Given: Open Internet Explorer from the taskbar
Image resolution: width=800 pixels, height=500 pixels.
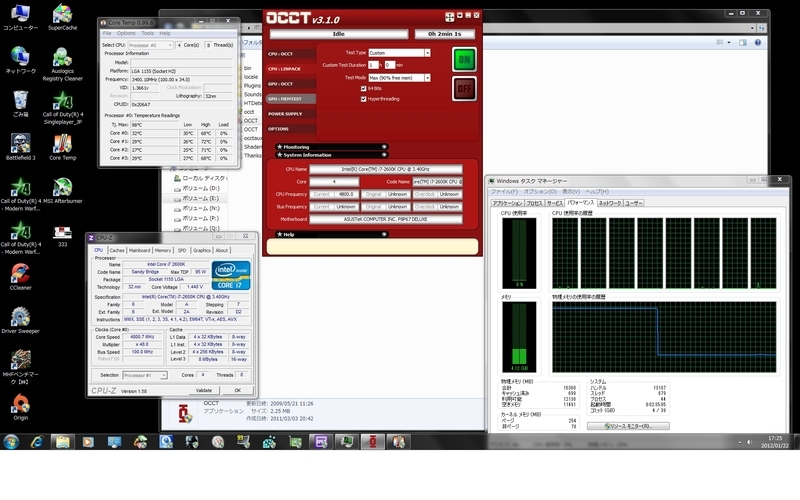Looking at the screenshot, I should tap(37, 441).
